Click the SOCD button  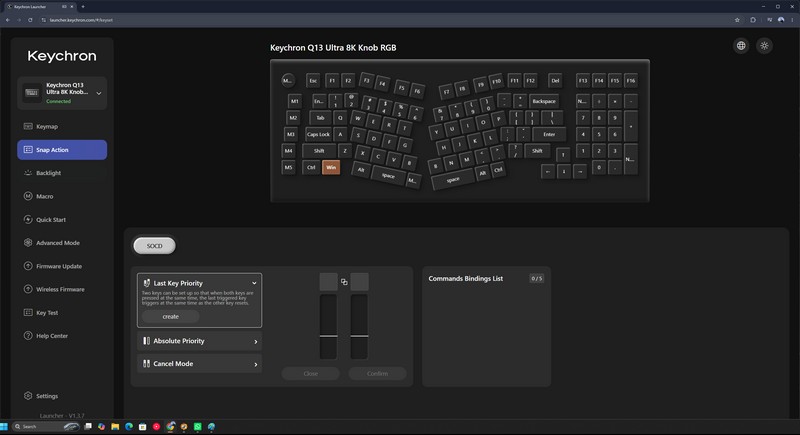coord(155,246)
